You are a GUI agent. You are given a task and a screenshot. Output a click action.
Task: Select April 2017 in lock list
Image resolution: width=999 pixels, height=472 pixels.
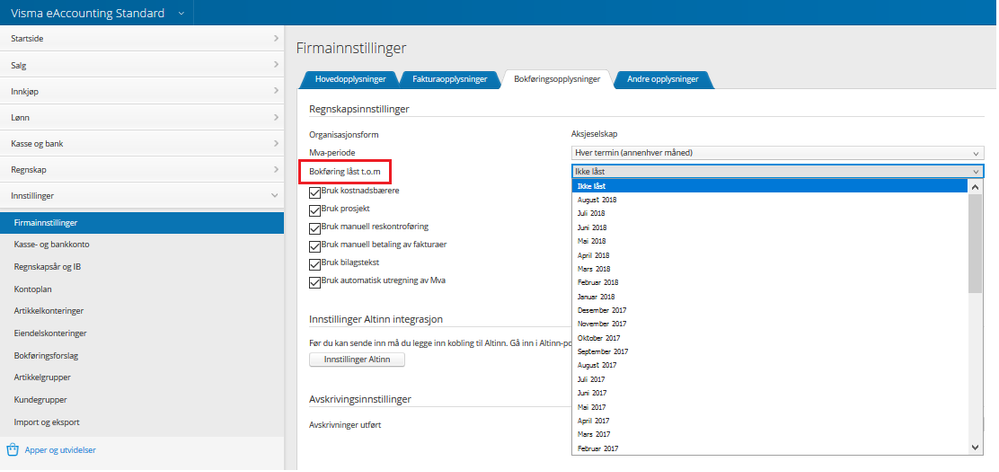(x=770, y=421)
